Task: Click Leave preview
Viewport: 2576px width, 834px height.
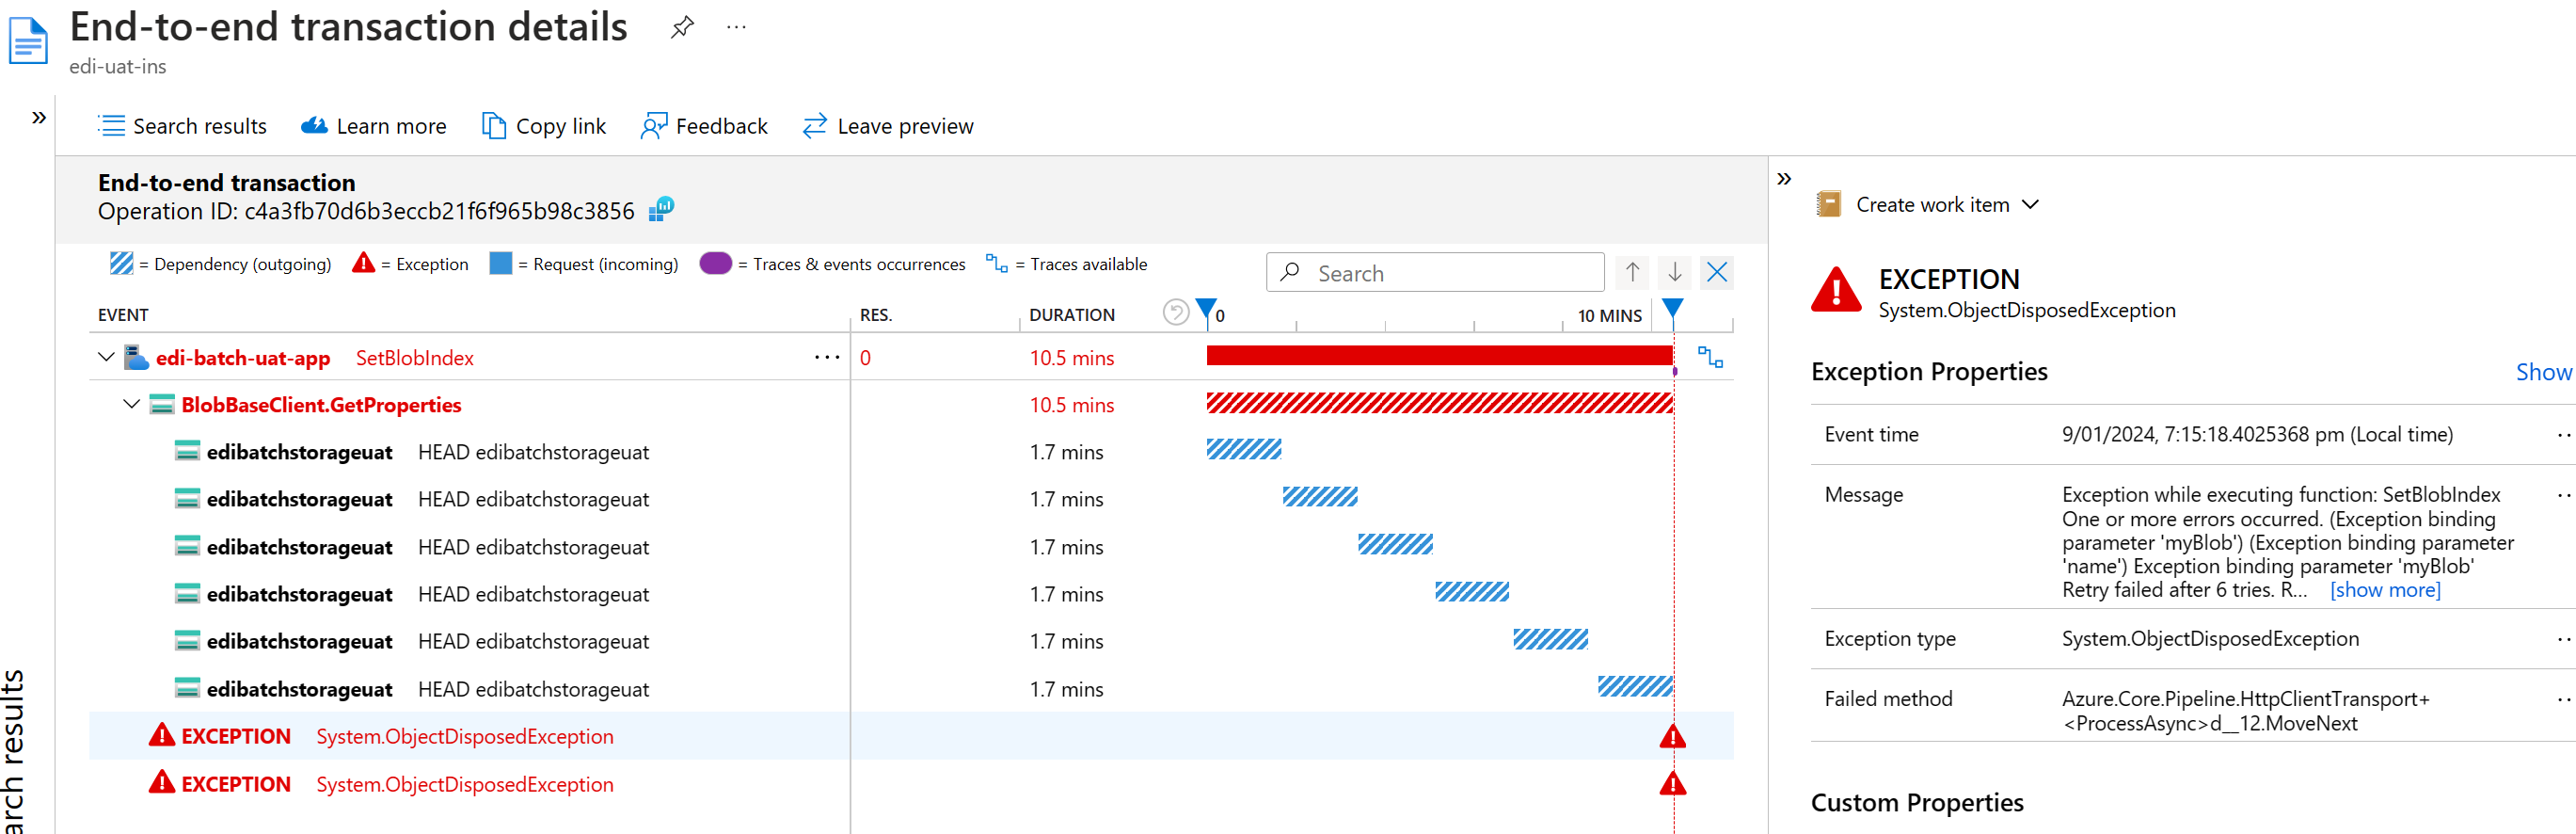Action: (x=888, y=126)
